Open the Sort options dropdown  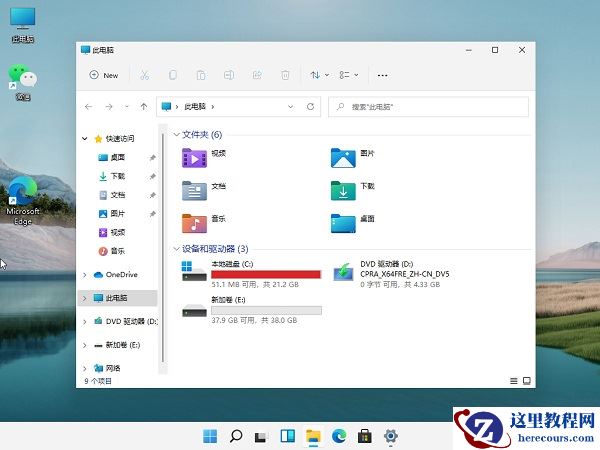320,75
